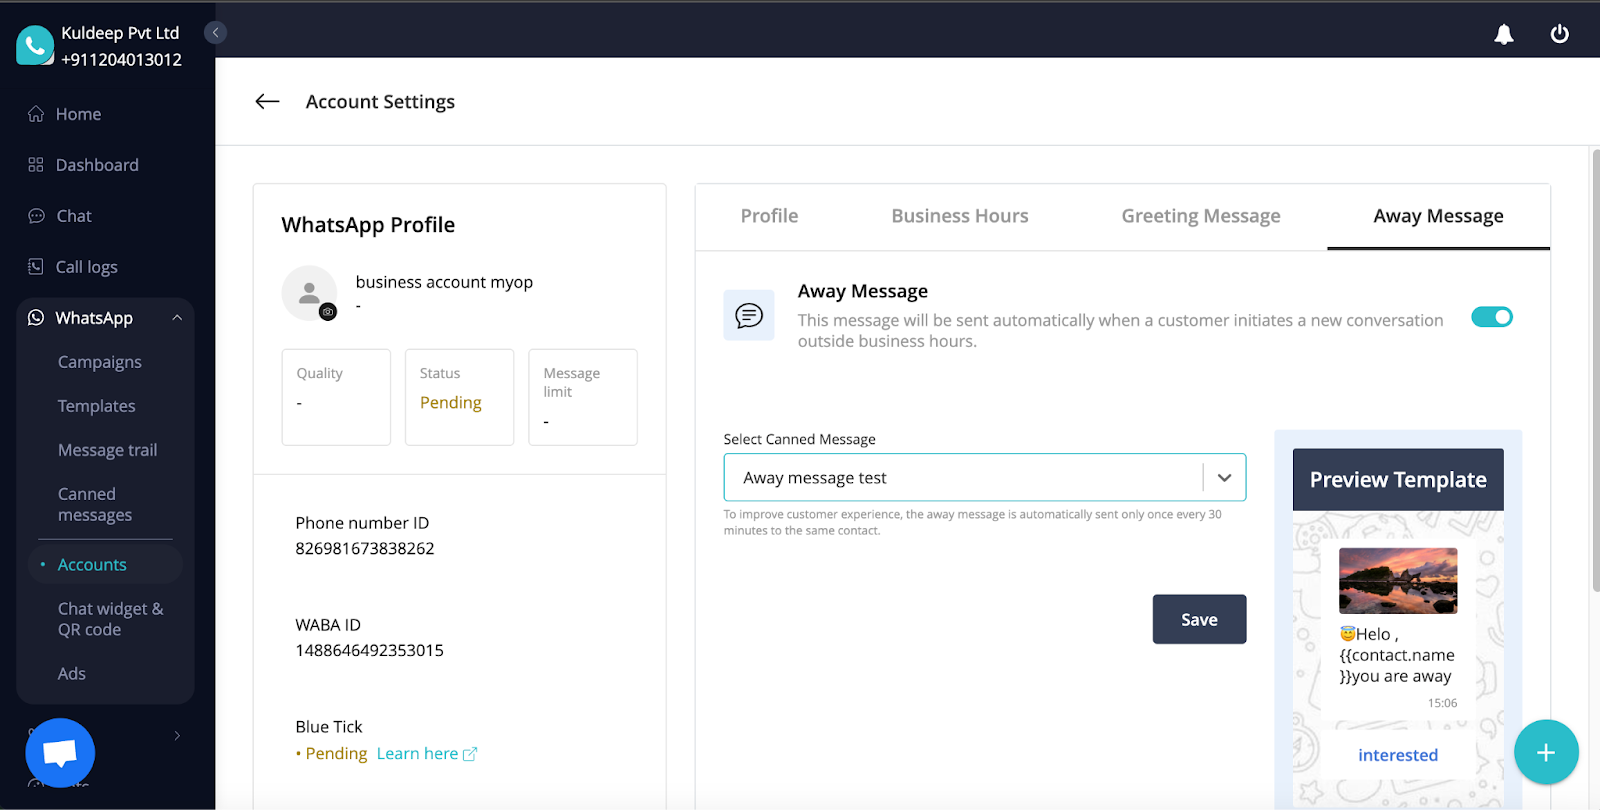Open the live chat support bubble
This screenshot has height=810, width=1600.
[60, 752]
